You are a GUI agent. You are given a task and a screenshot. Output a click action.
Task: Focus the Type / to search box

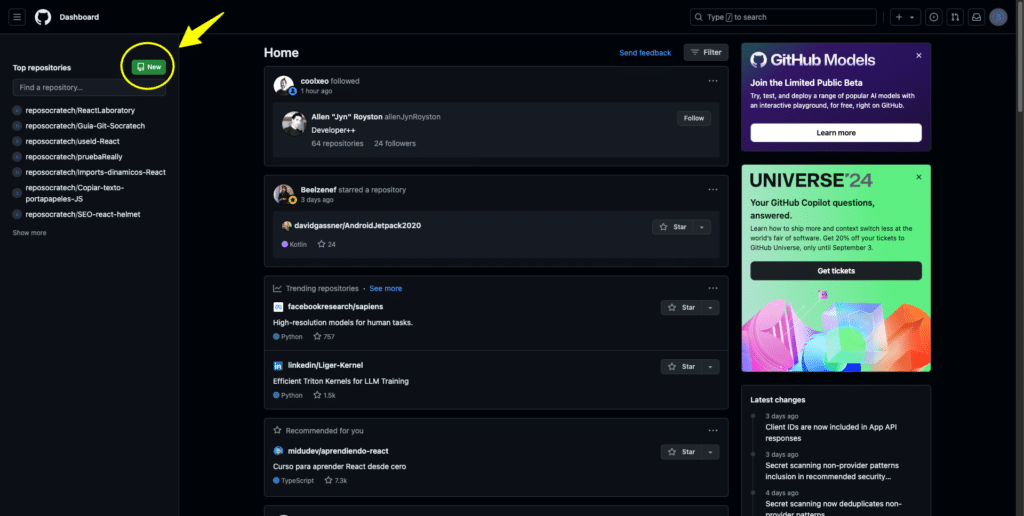tap(783, 17)
